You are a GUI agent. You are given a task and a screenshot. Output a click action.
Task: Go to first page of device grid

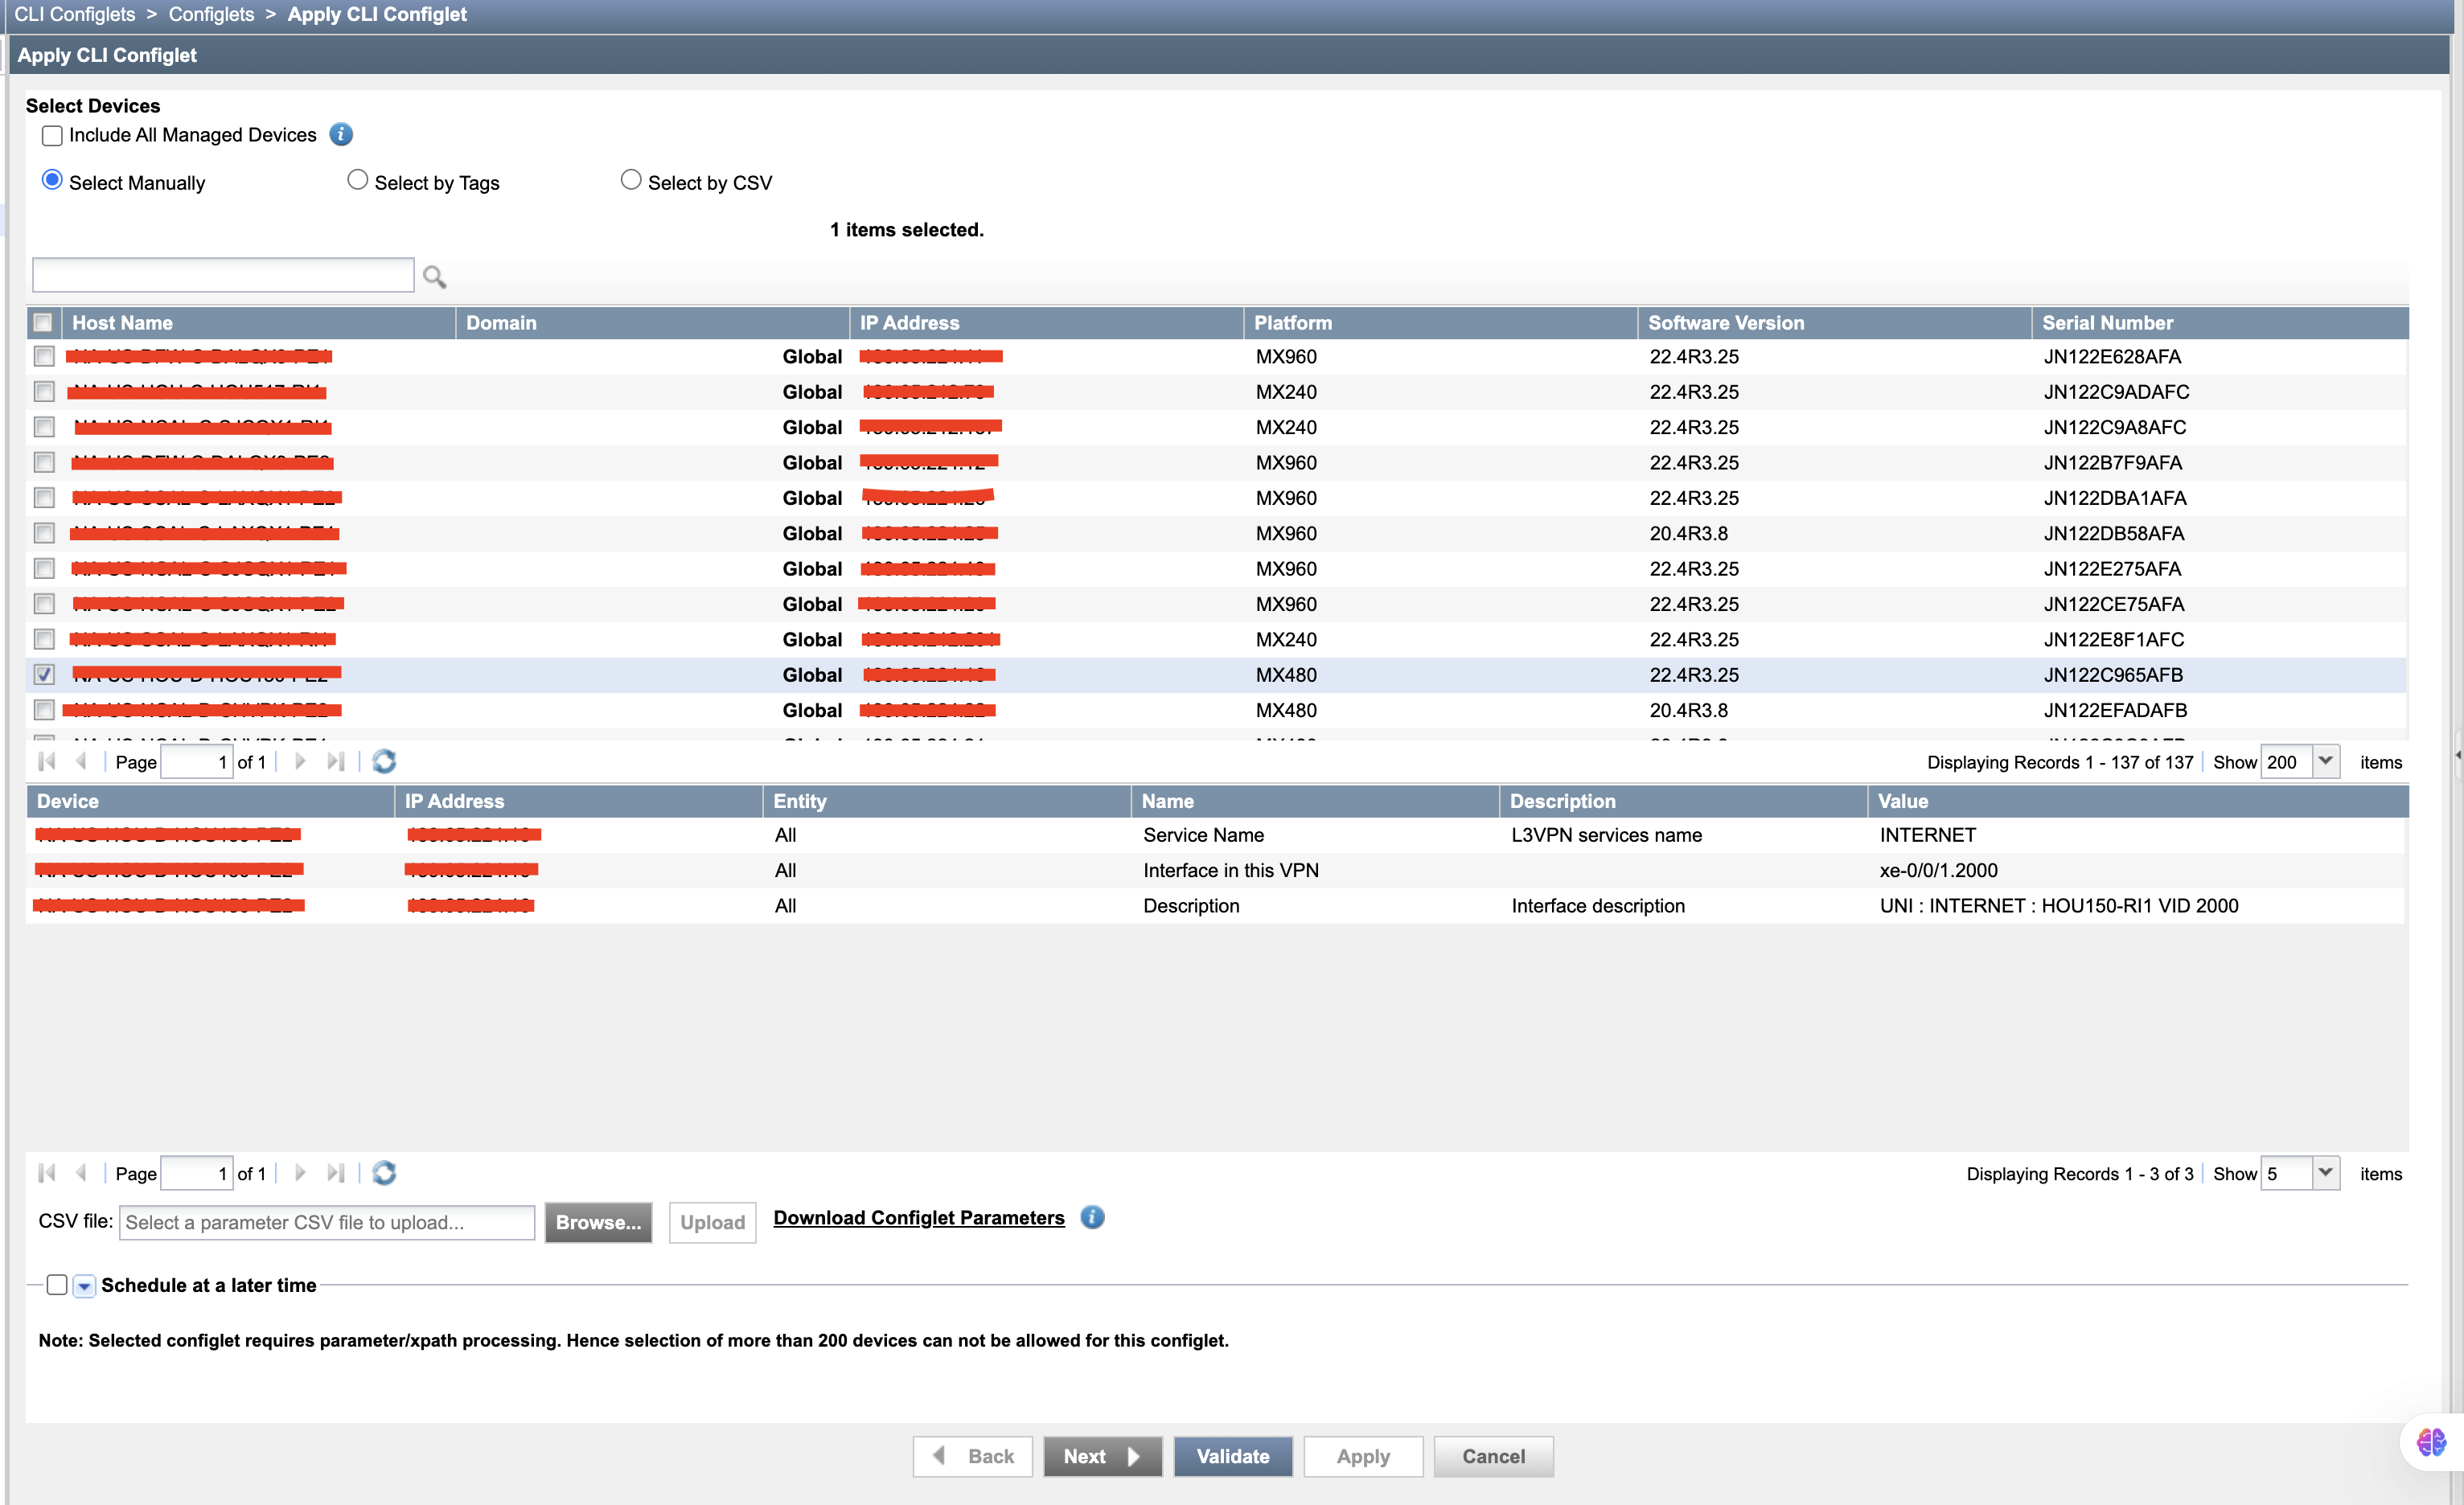point(47,762)
